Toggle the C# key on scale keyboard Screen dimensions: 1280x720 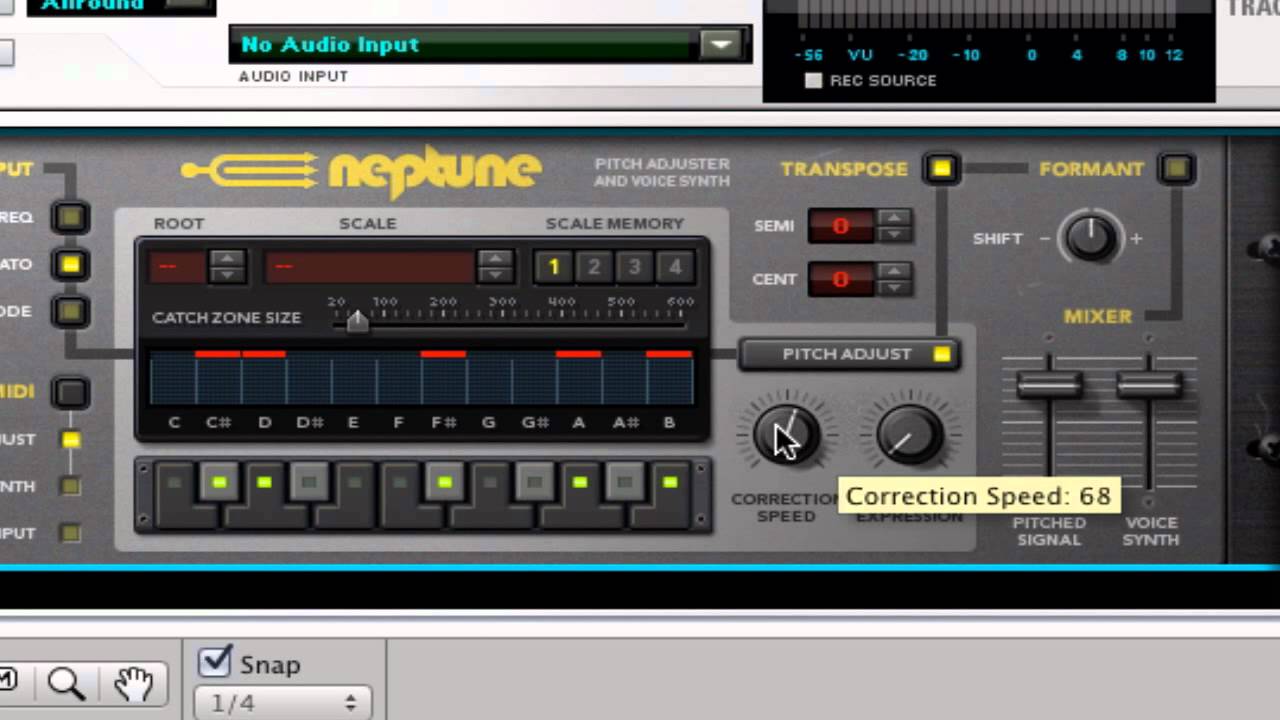[x=220, y=483]
